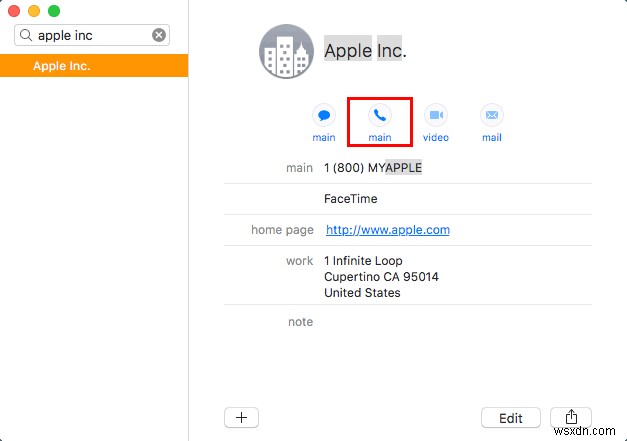Viewport: 627px width, 441px height.
Task: Click the home page label
Action: pos(282,230)
